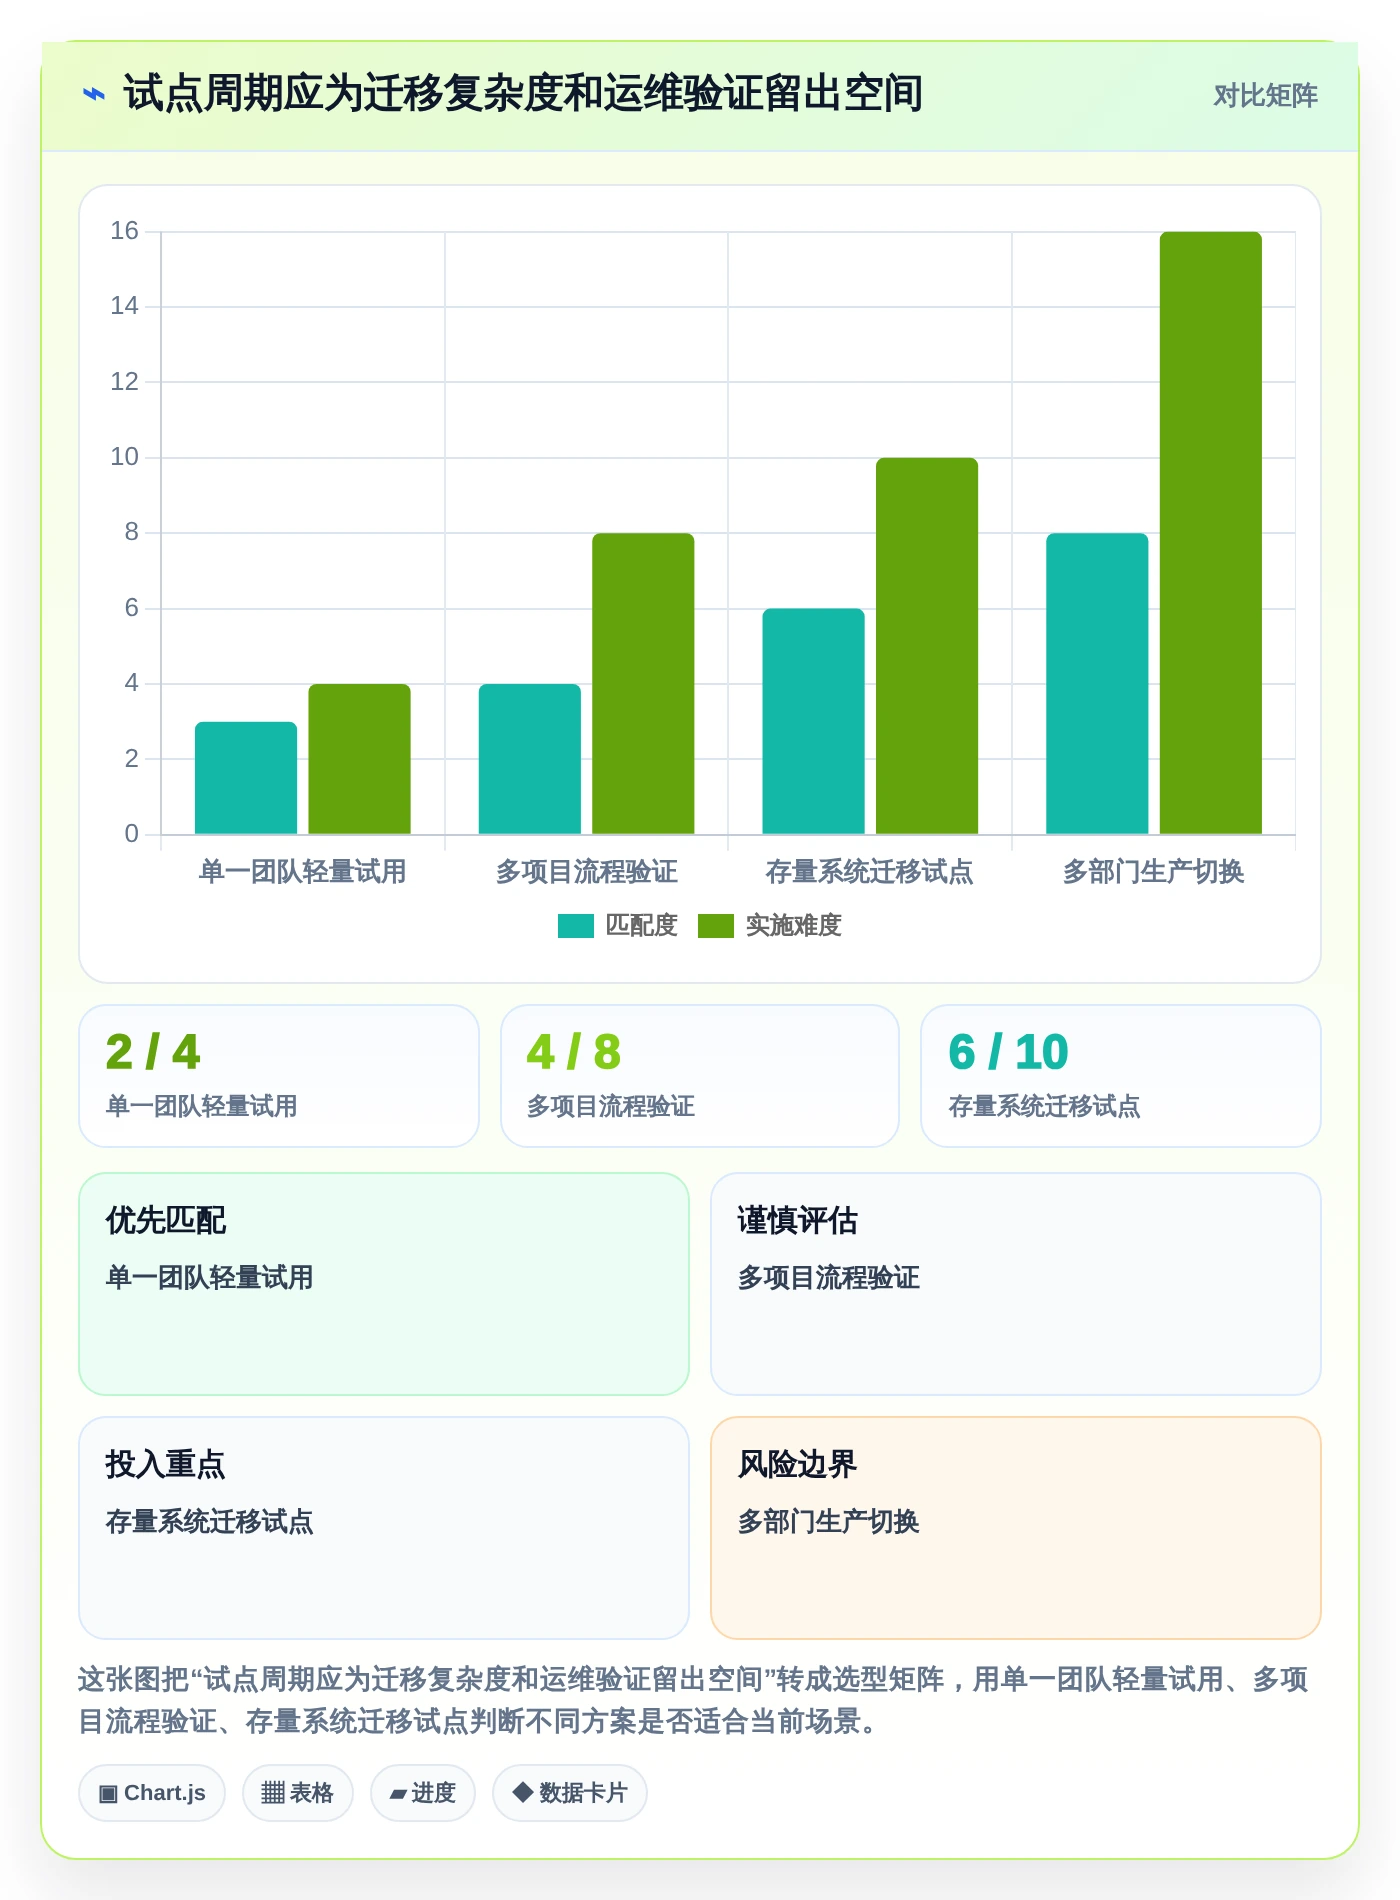Click the x-axis label 多项目流程验证

(x=587, y=872)
